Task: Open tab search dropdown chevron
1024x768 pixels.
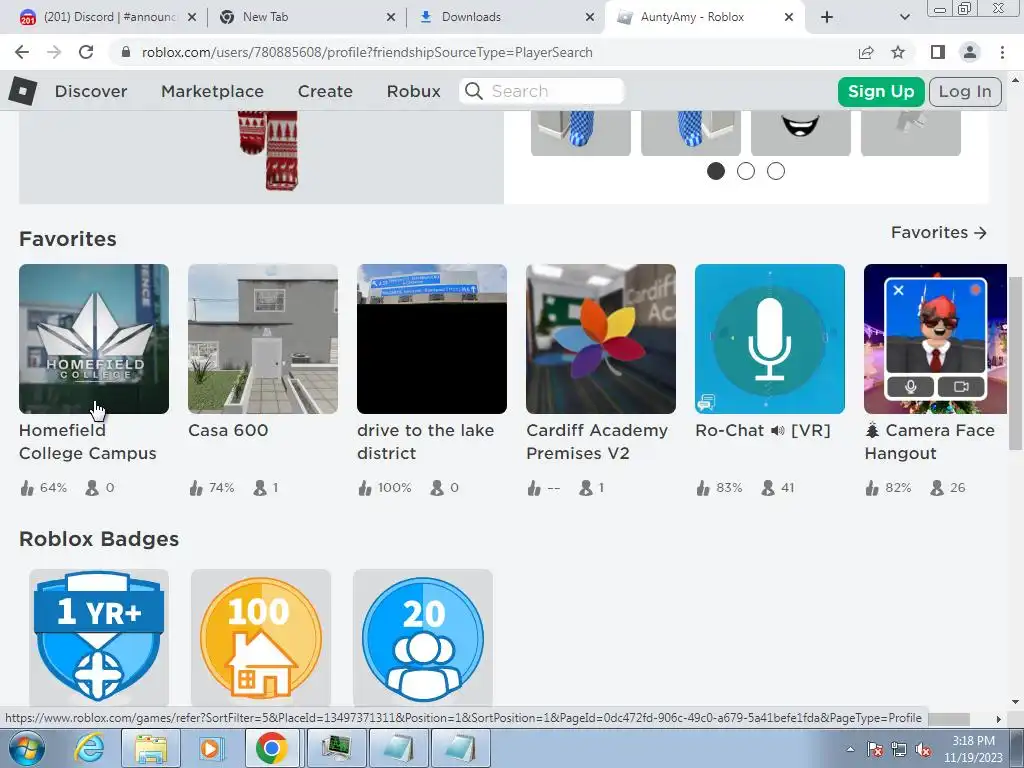Action: point(904,17)
